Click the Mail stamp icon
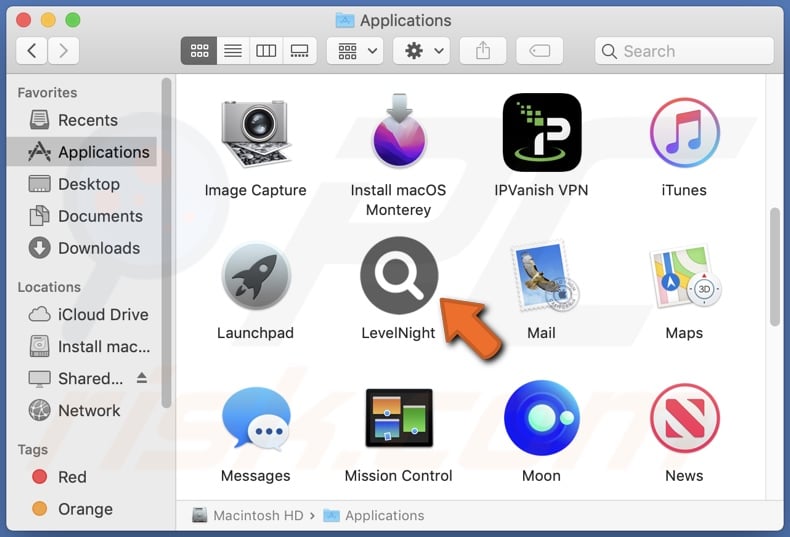Screen dimensions: 790x537 (x=544, y=276)
